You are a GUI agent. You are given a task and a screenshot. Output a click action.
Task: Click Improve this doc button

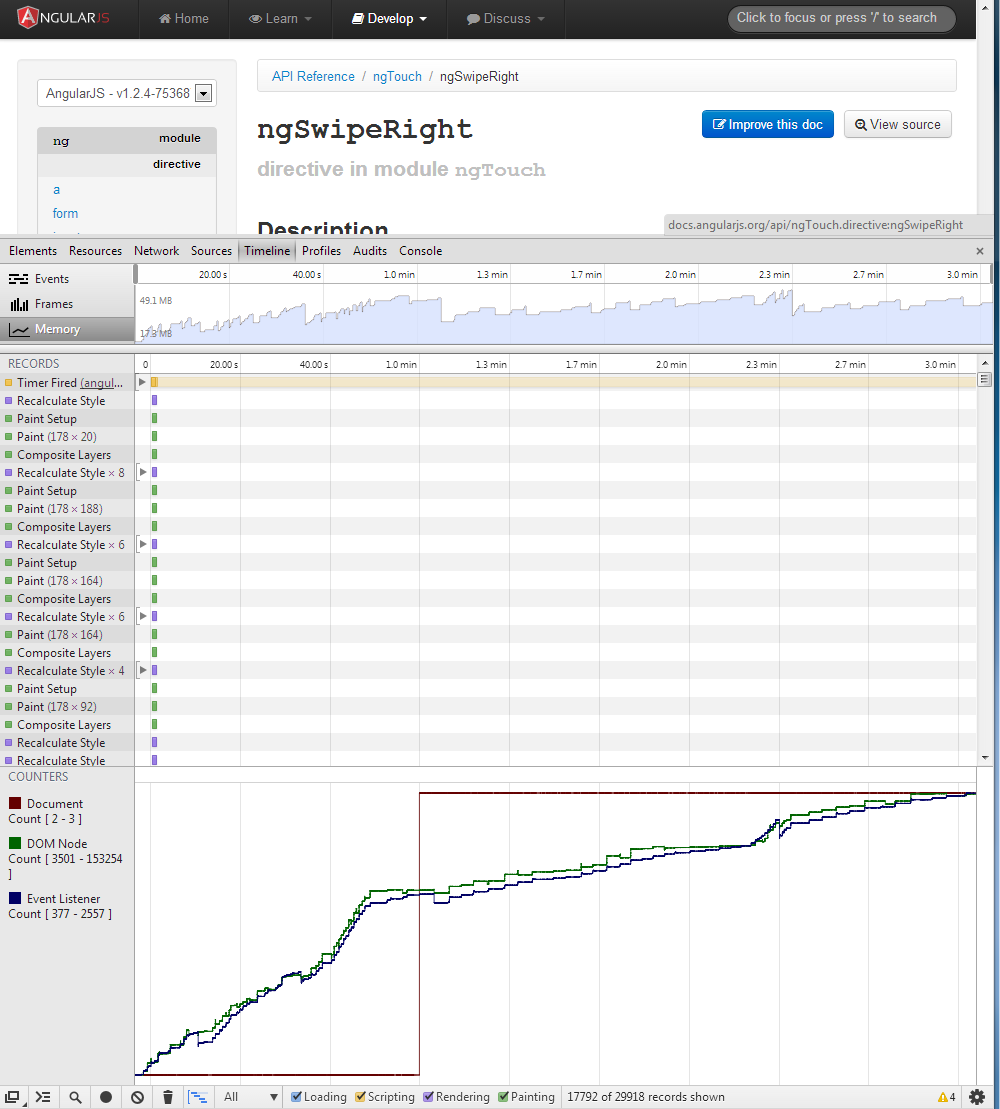click(x=767, y=124)
